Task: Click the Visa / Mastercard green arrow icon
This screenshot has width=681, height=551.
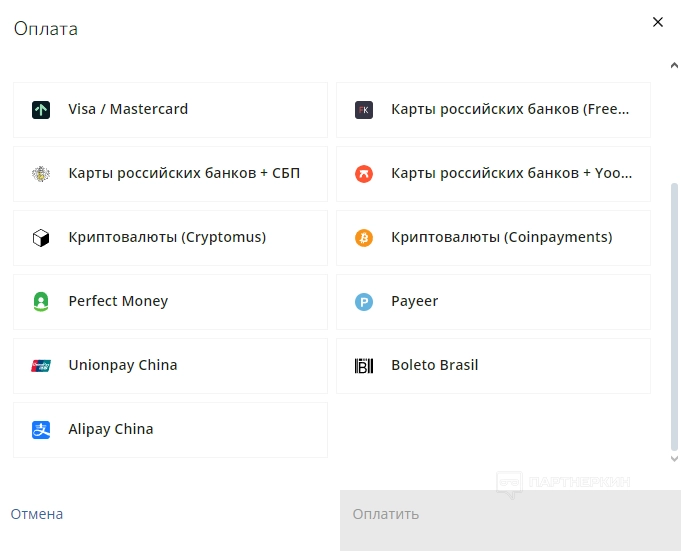Action: tap(41, 110)
